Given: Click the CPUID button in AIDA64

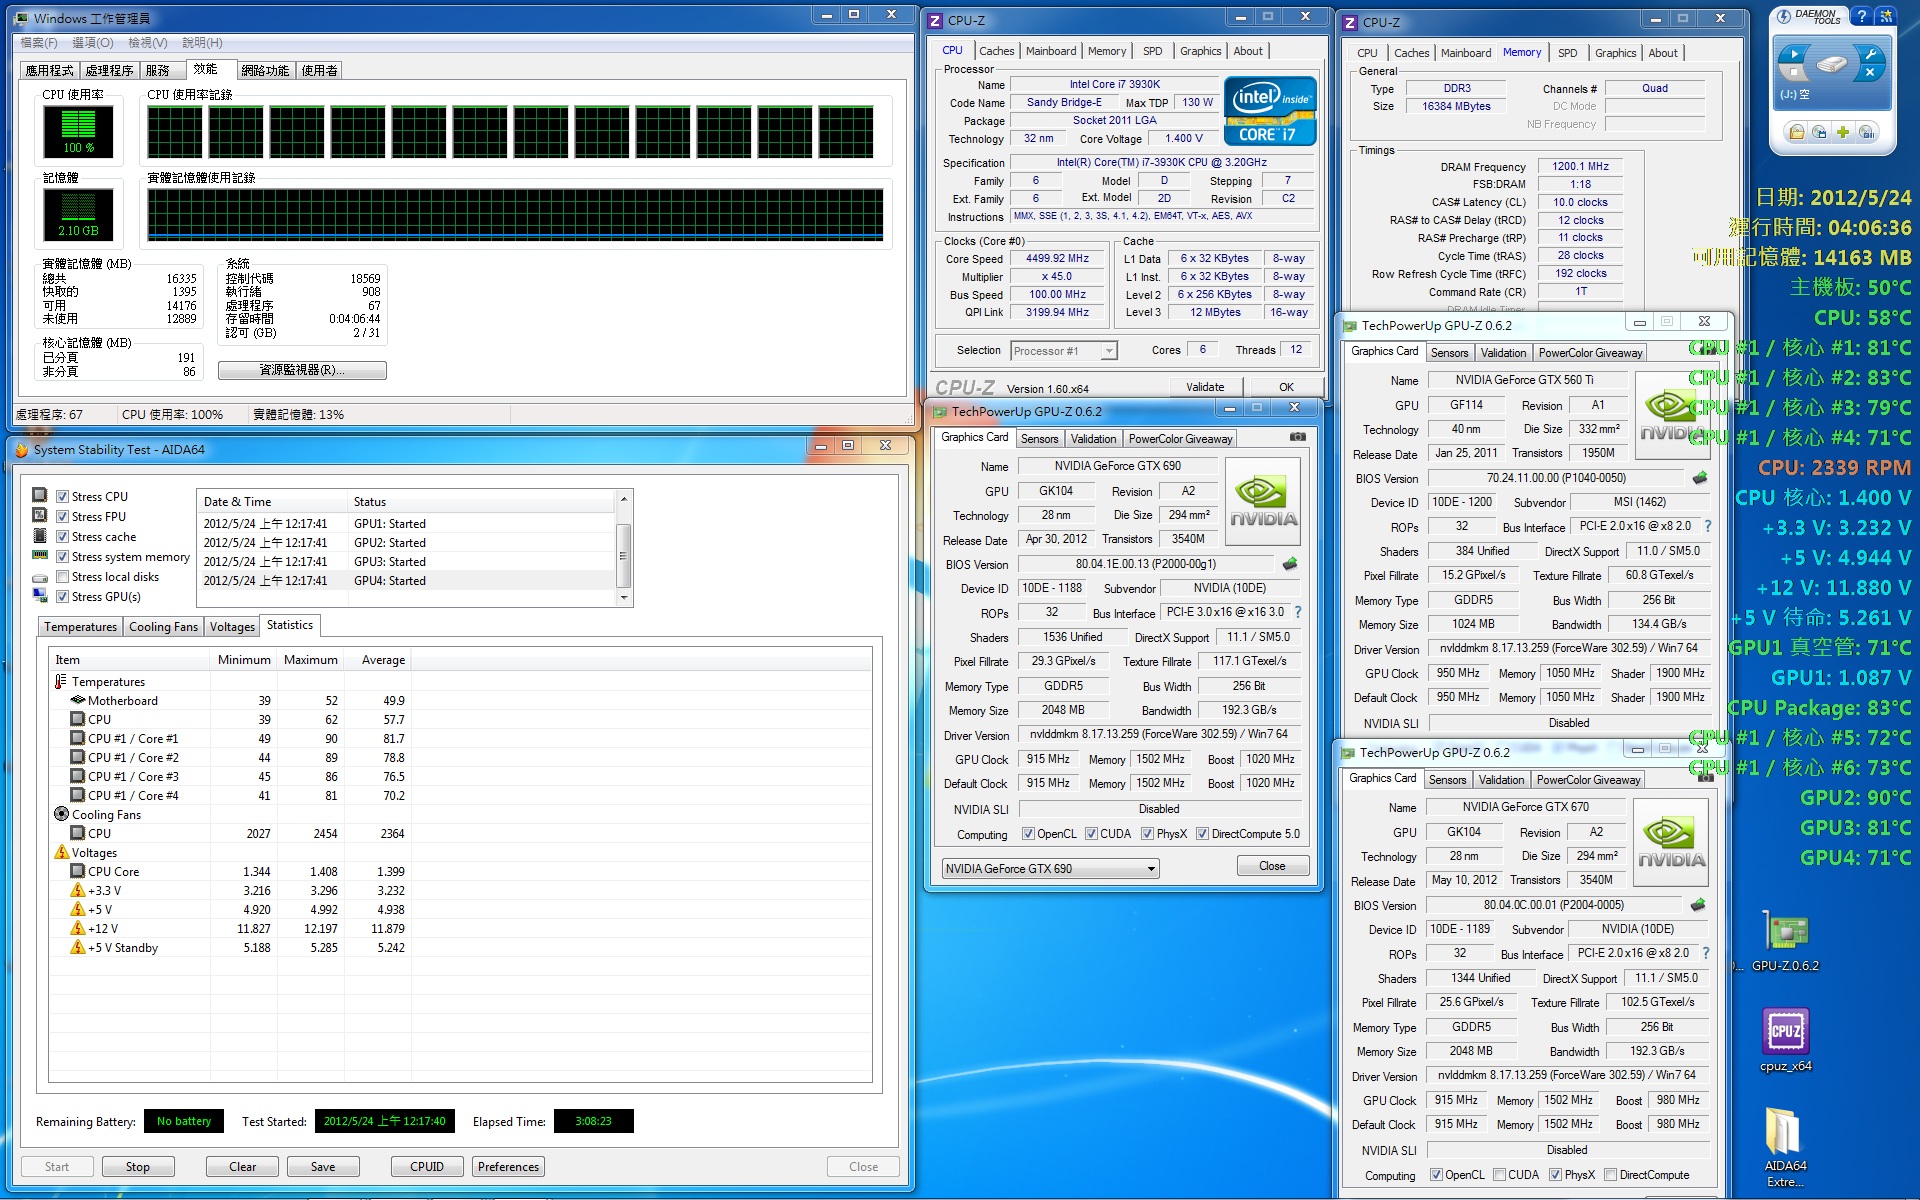Looking at the screenshot, I should pos(427,1167).
